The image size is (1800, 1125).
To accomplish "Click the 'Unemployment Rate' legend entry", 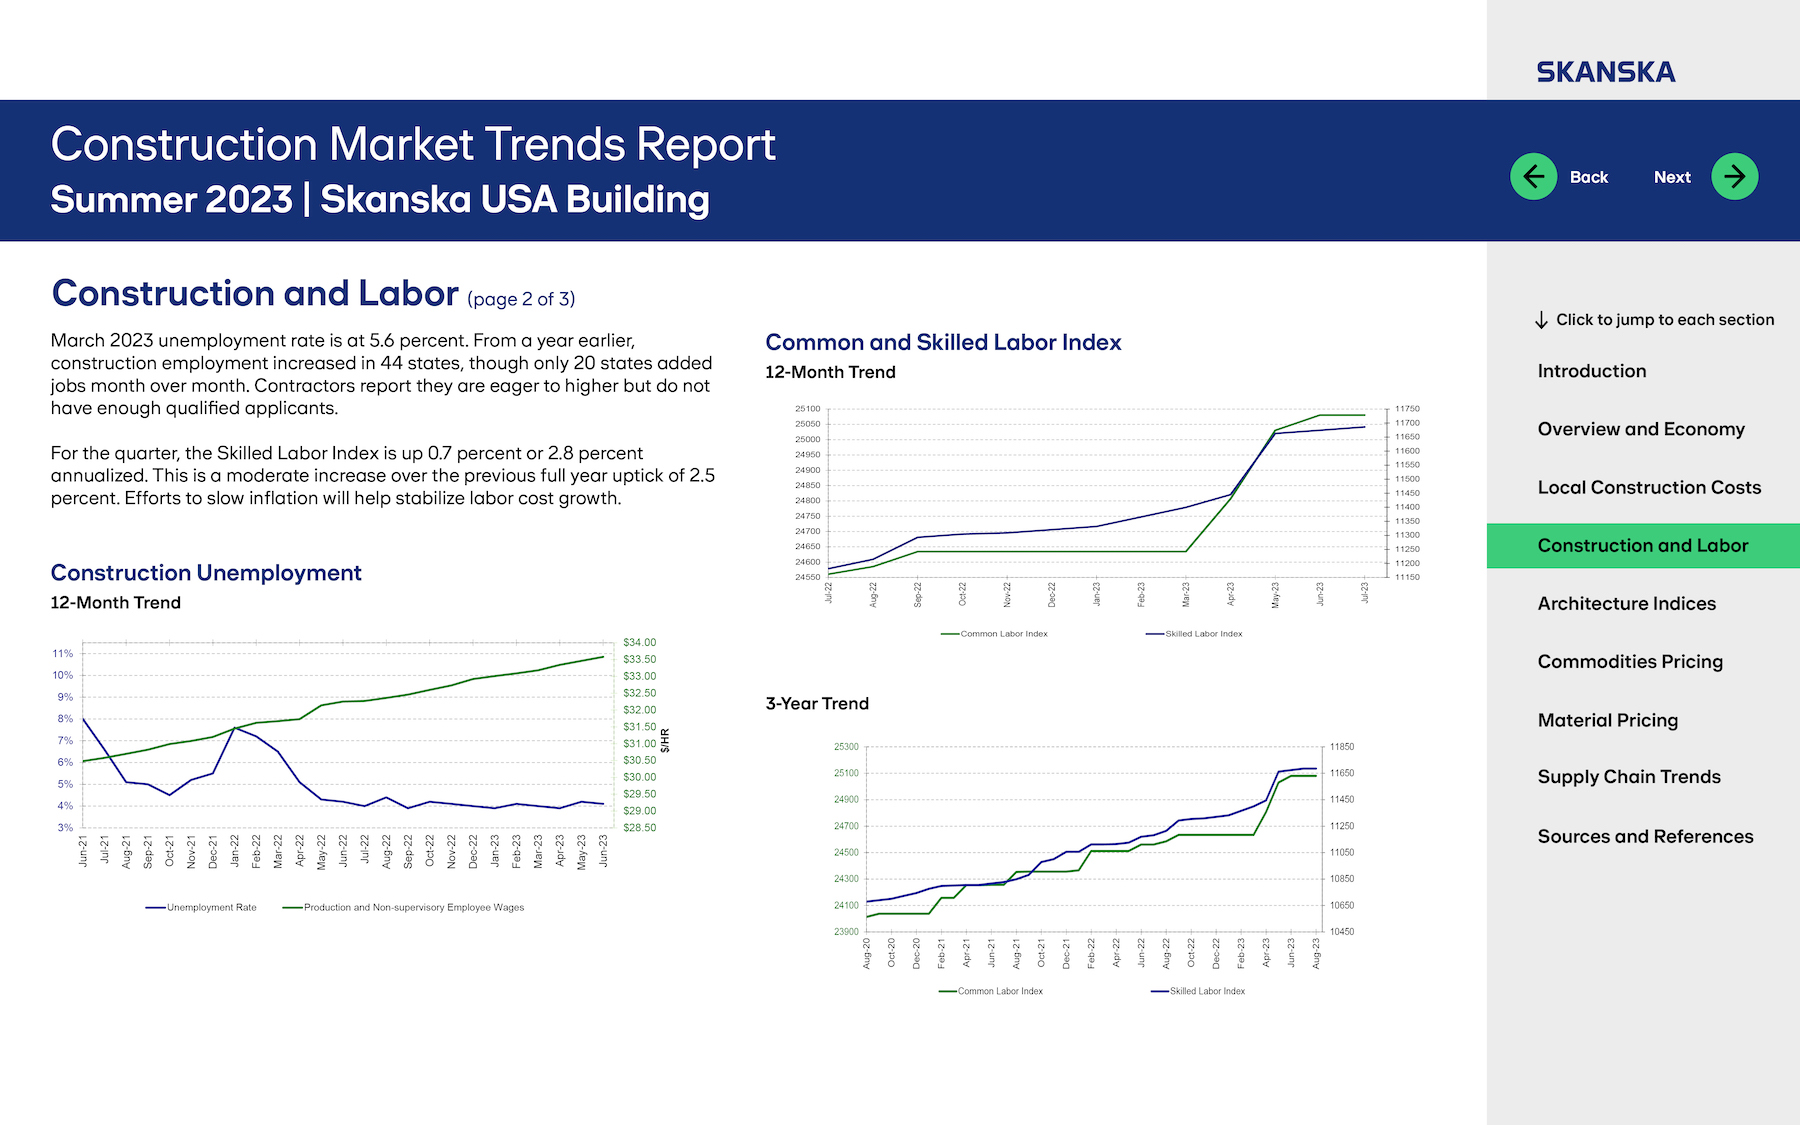I will (201, 908).
